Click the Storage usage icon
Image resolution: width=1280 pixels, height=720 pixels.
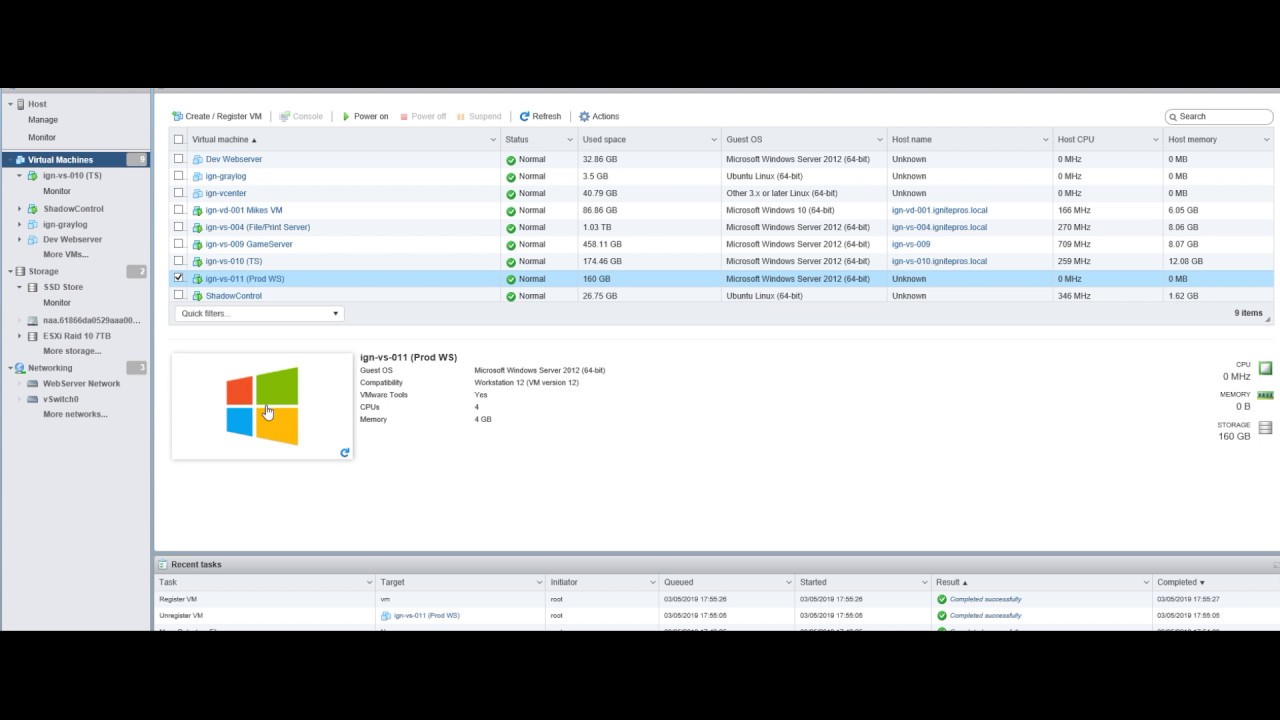[x=1265, y=428]
